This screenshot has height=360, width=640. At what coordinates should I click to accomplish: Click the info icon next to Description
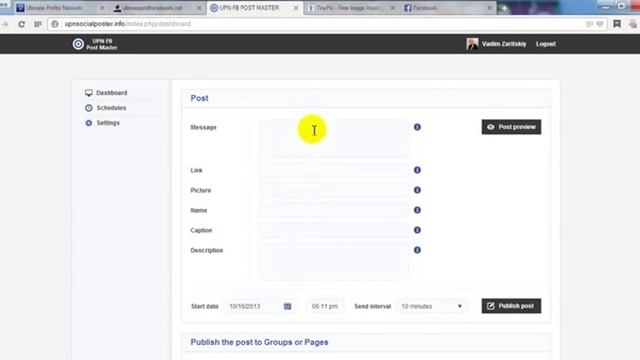pos(417,250)
